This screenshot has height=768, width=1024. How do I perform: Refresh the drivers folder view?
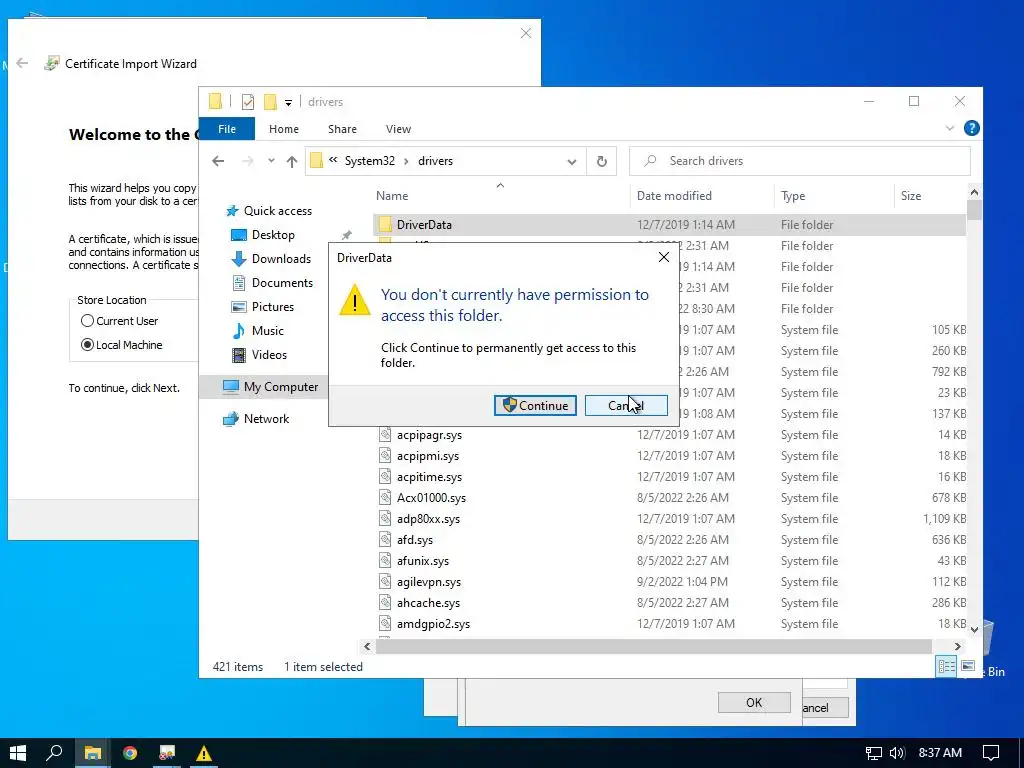coord(601,161)
